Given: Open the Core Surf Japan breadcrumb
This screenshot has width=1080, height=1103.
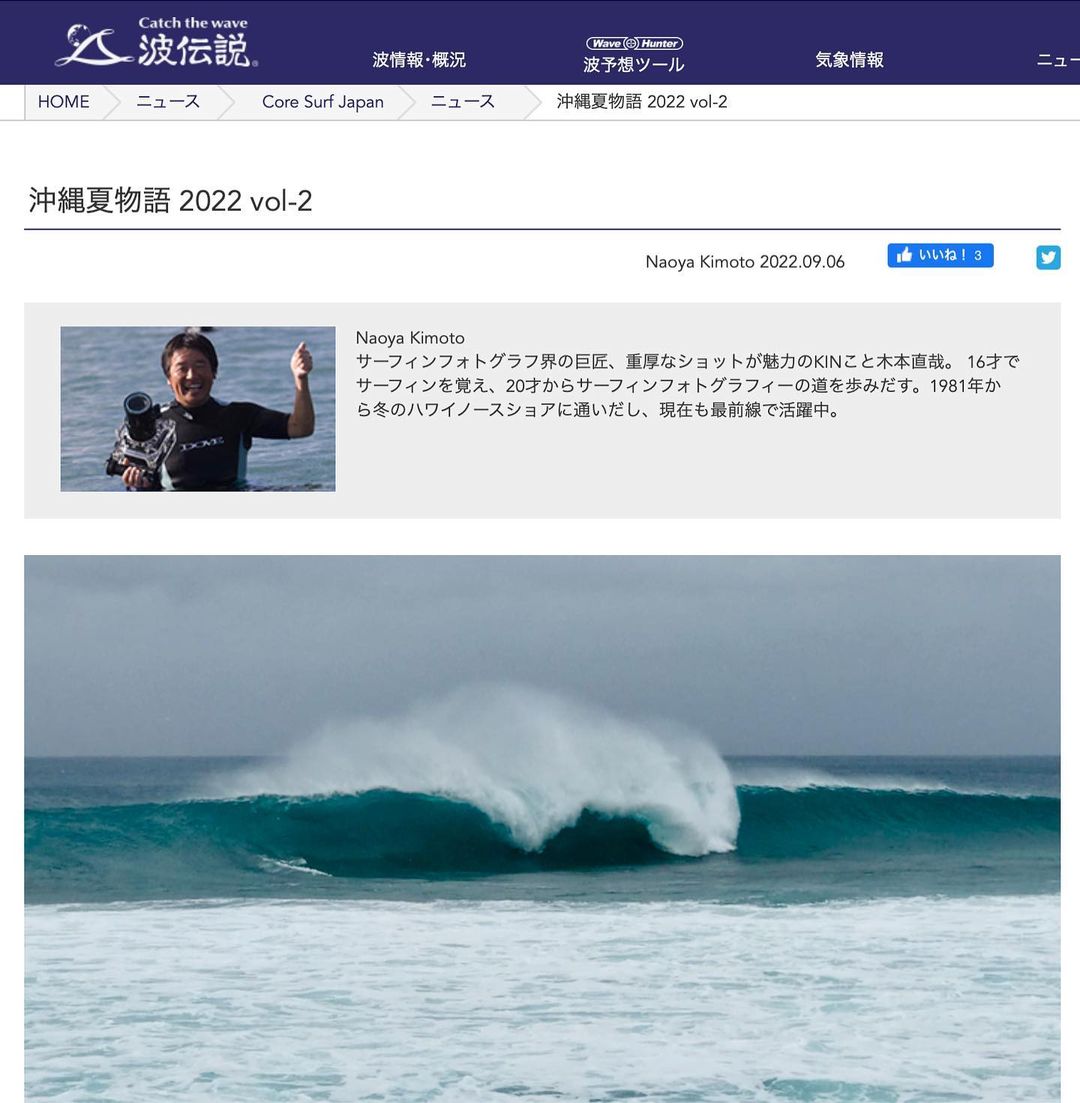Looking at the screenshot, I should pyautogui.click(x=322, y=102).
